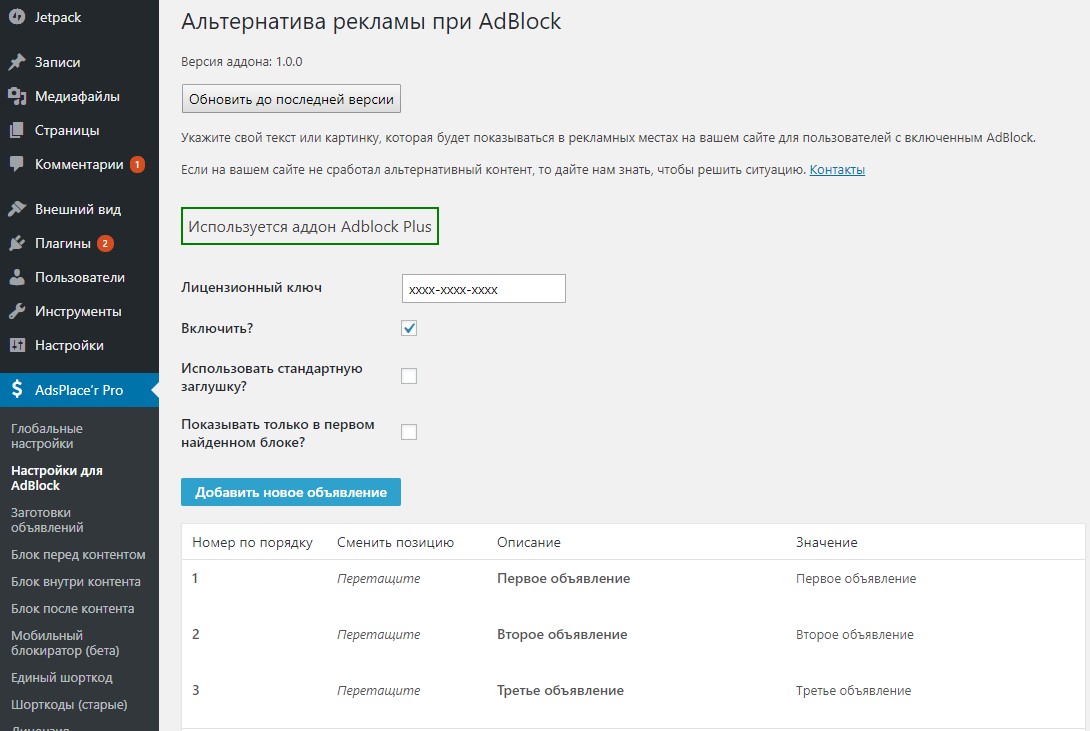The height and width of the screenshot is (731, 1090).
Task: Select the Внешний вид appearance icon
Action: coord(18,208)
